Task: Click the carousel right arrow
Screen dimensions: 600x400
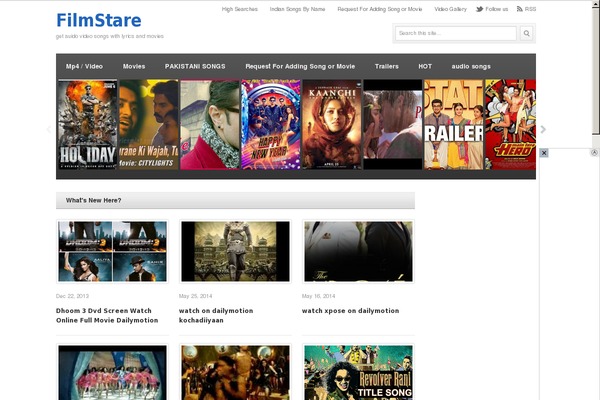Action: pos(543,129)
